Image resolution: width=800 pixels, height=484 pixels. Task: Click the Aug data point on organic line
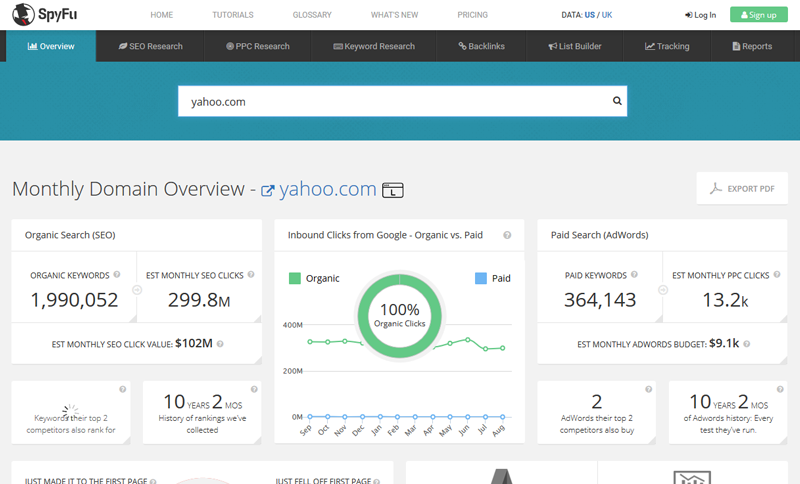tap(503, 348)
